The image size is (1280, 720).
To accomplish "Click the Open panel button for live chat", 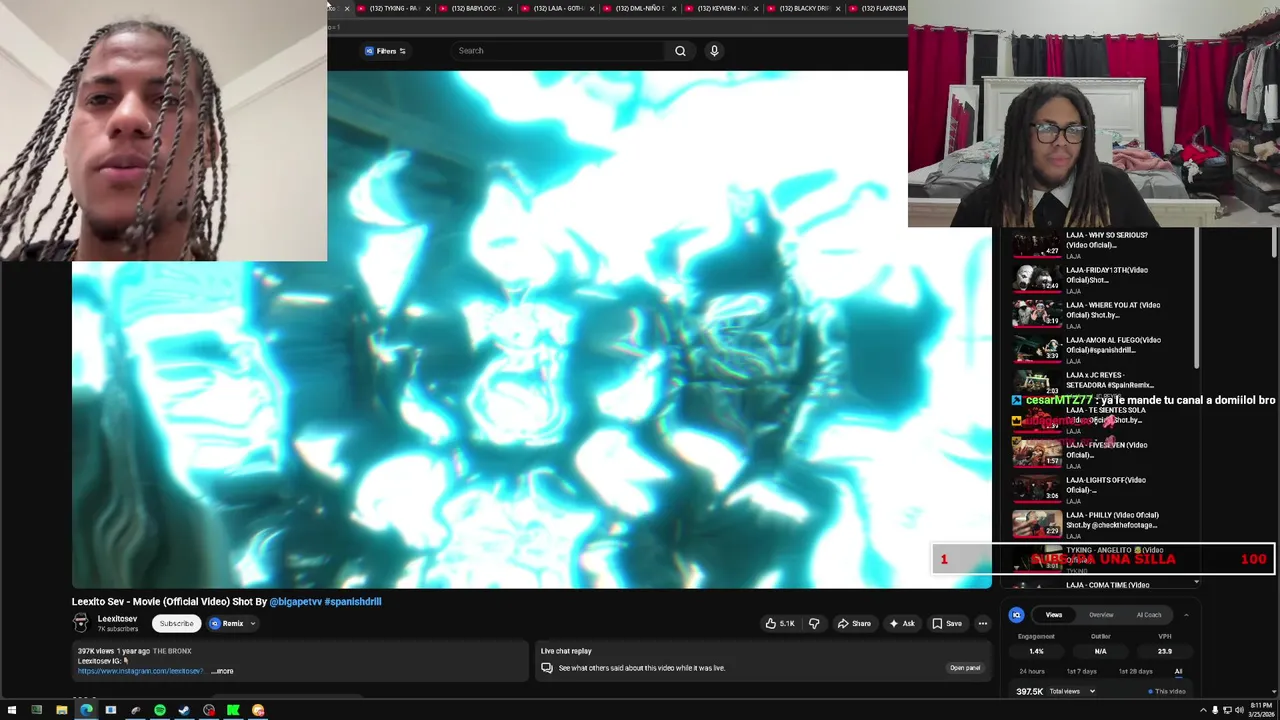I will click(965, 668).
